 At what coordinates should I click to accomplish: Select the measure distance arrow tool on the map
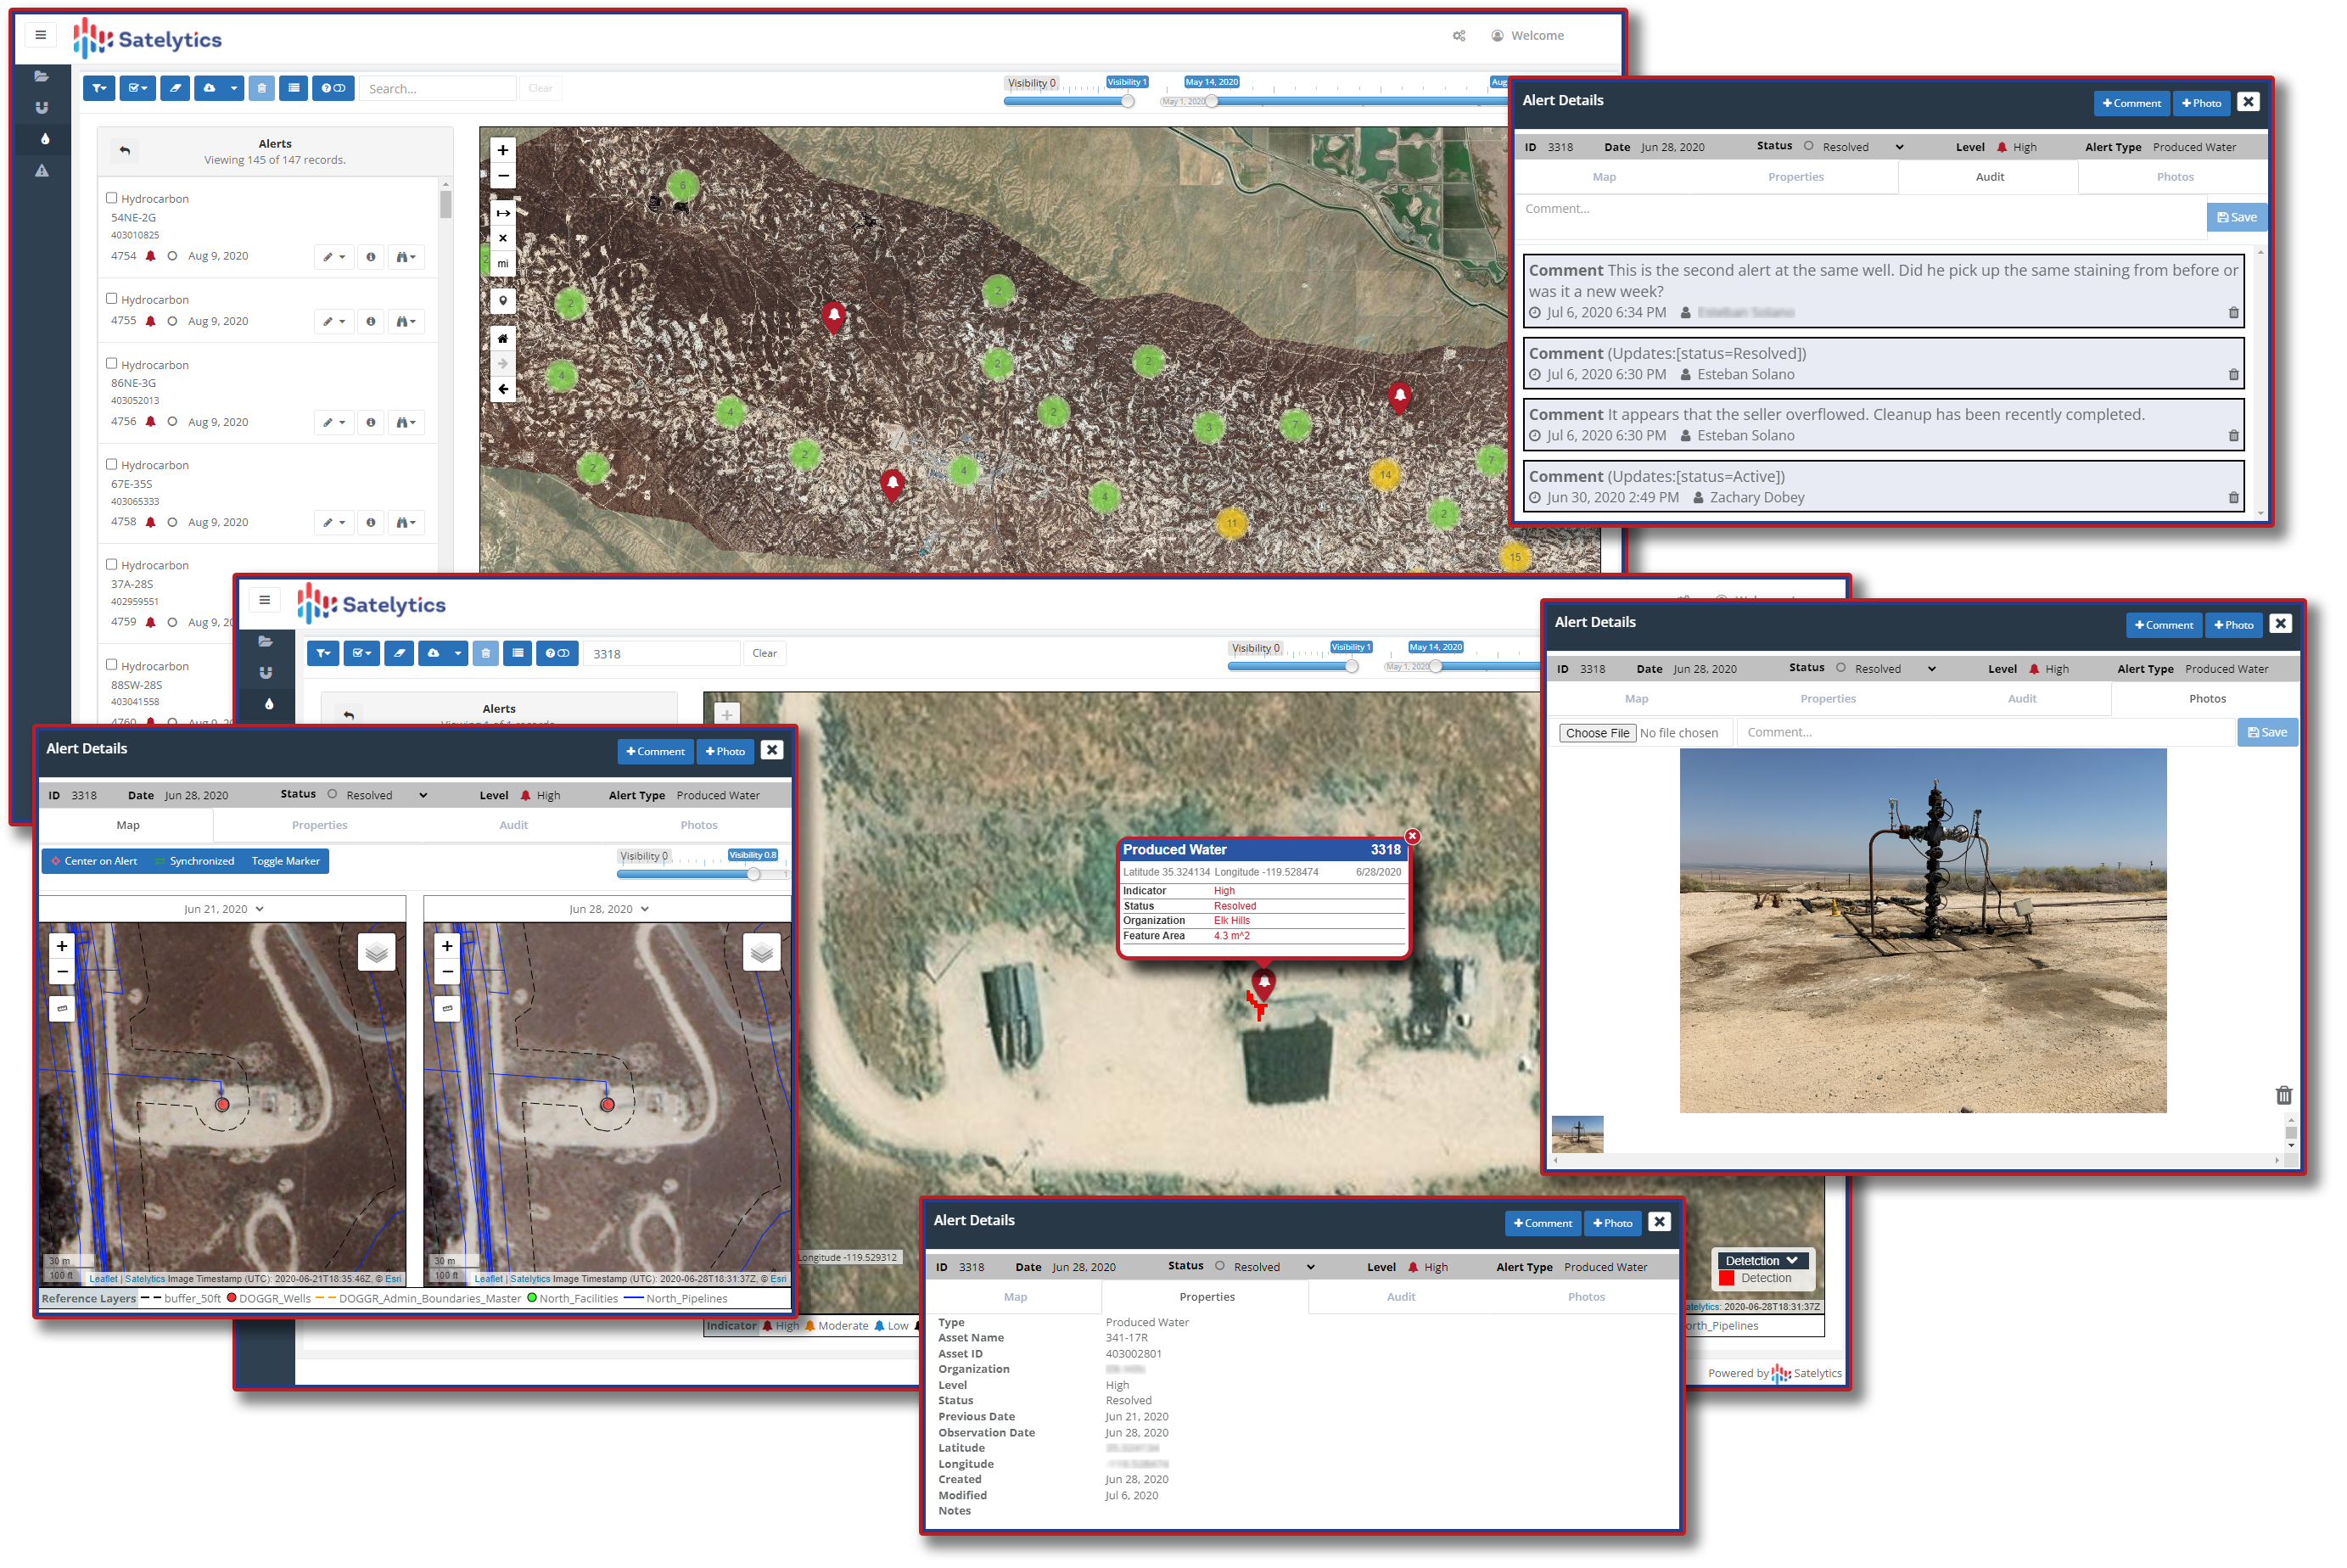502,213
